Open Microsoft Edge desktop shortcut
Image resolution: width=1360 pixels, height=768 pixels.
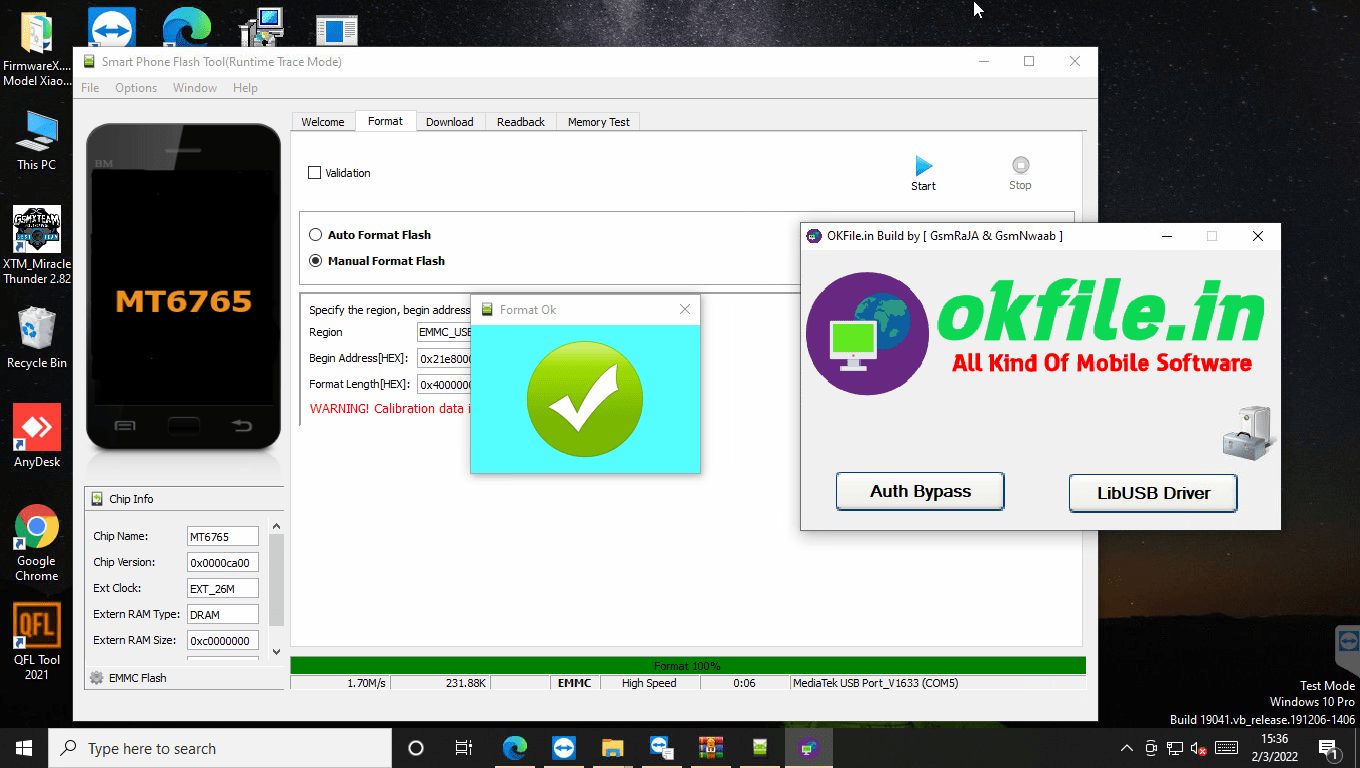(187, 27)
